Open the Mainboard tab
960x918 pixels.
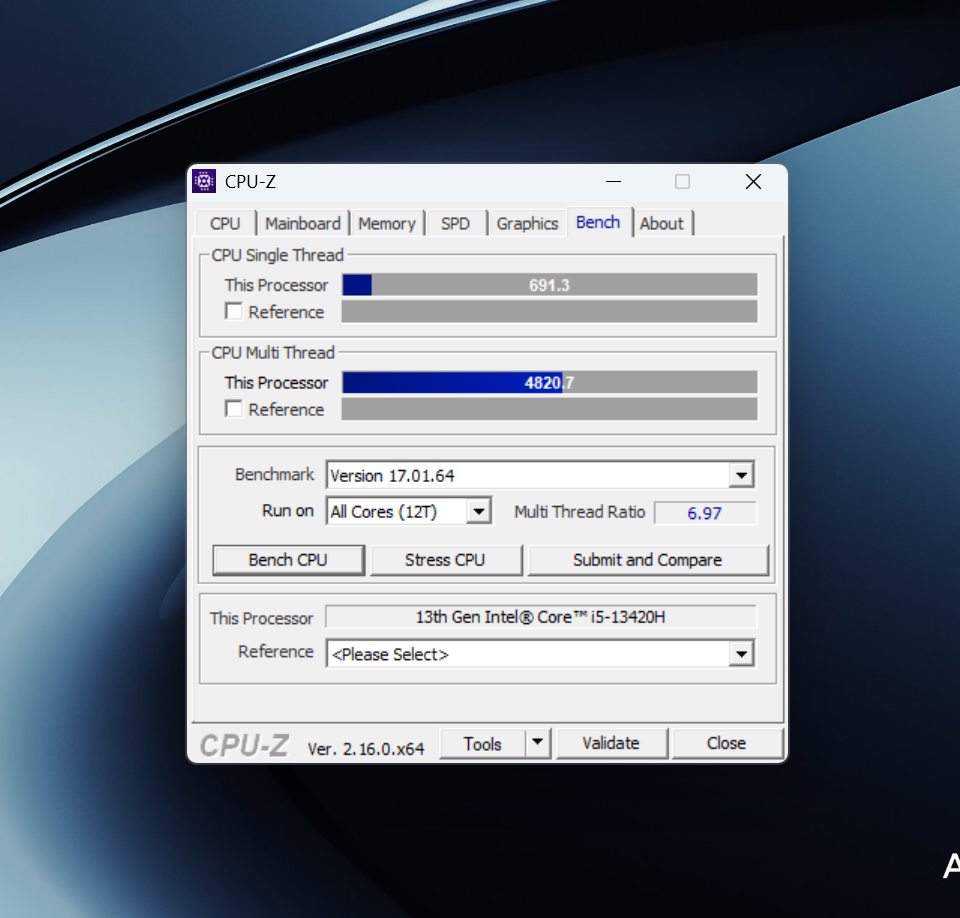click(x=302, y=224)
